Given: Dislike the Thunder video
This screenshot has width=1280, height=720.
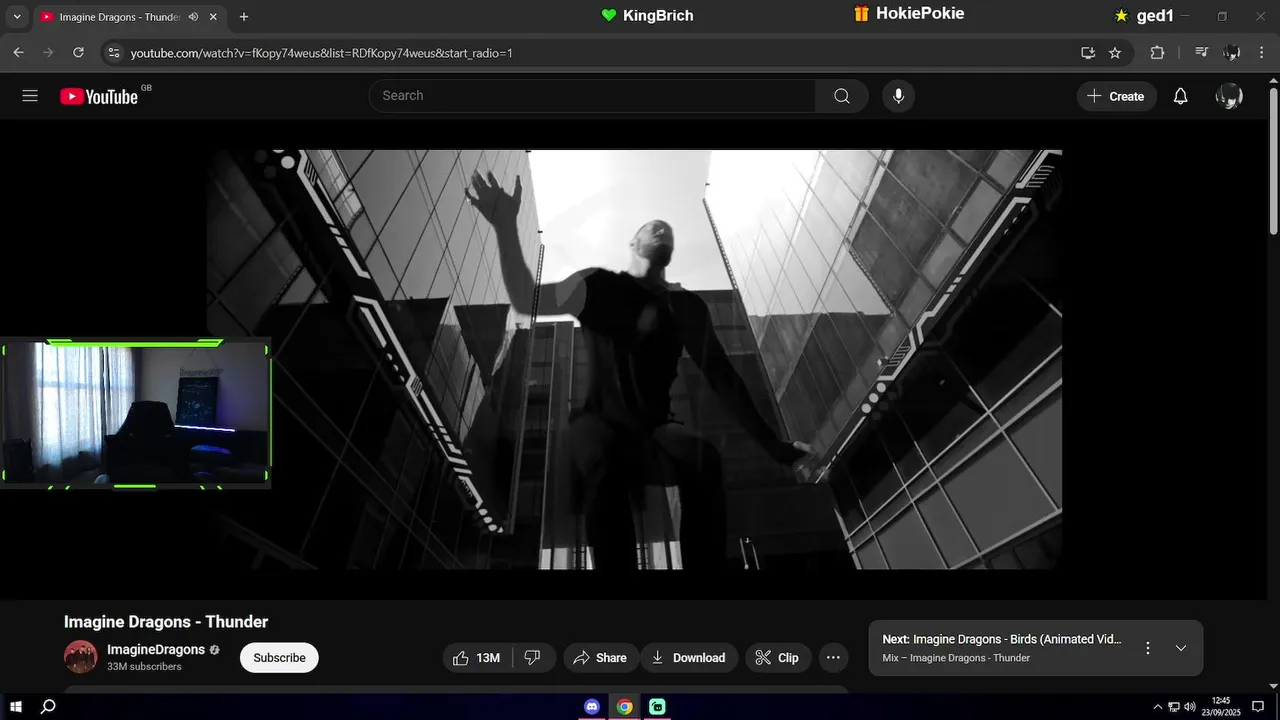Looking at the screenshot, I should [533, 658].
